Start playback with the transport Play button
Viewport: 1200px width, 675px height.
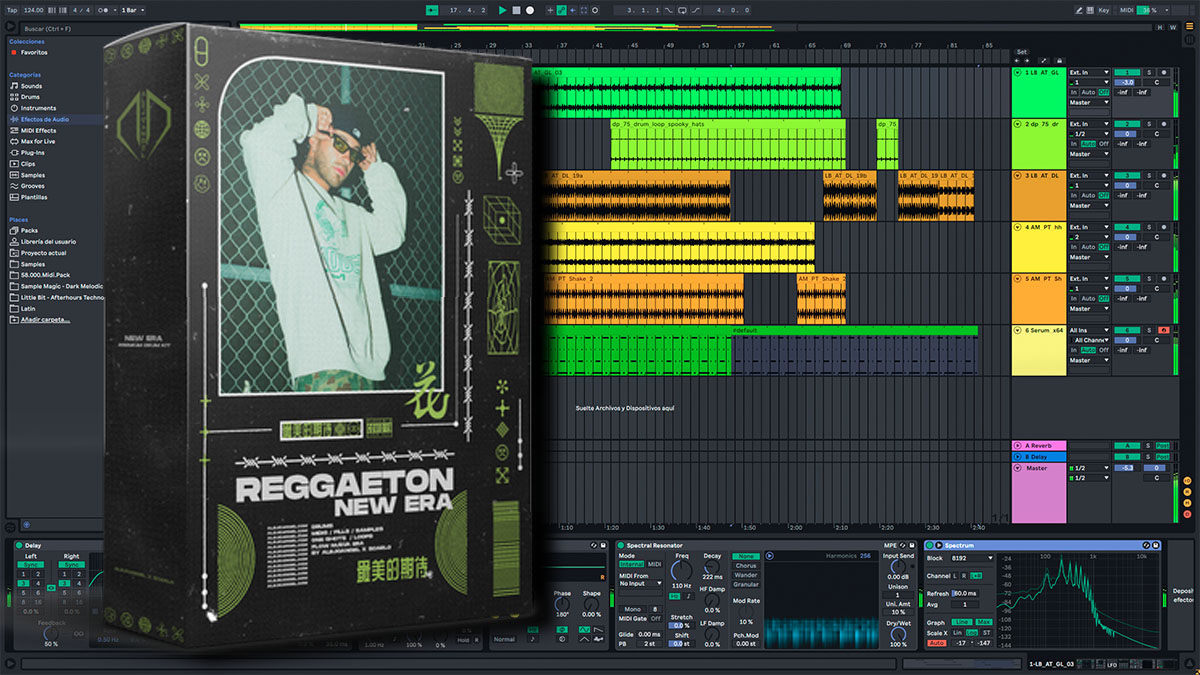[503, 10]
